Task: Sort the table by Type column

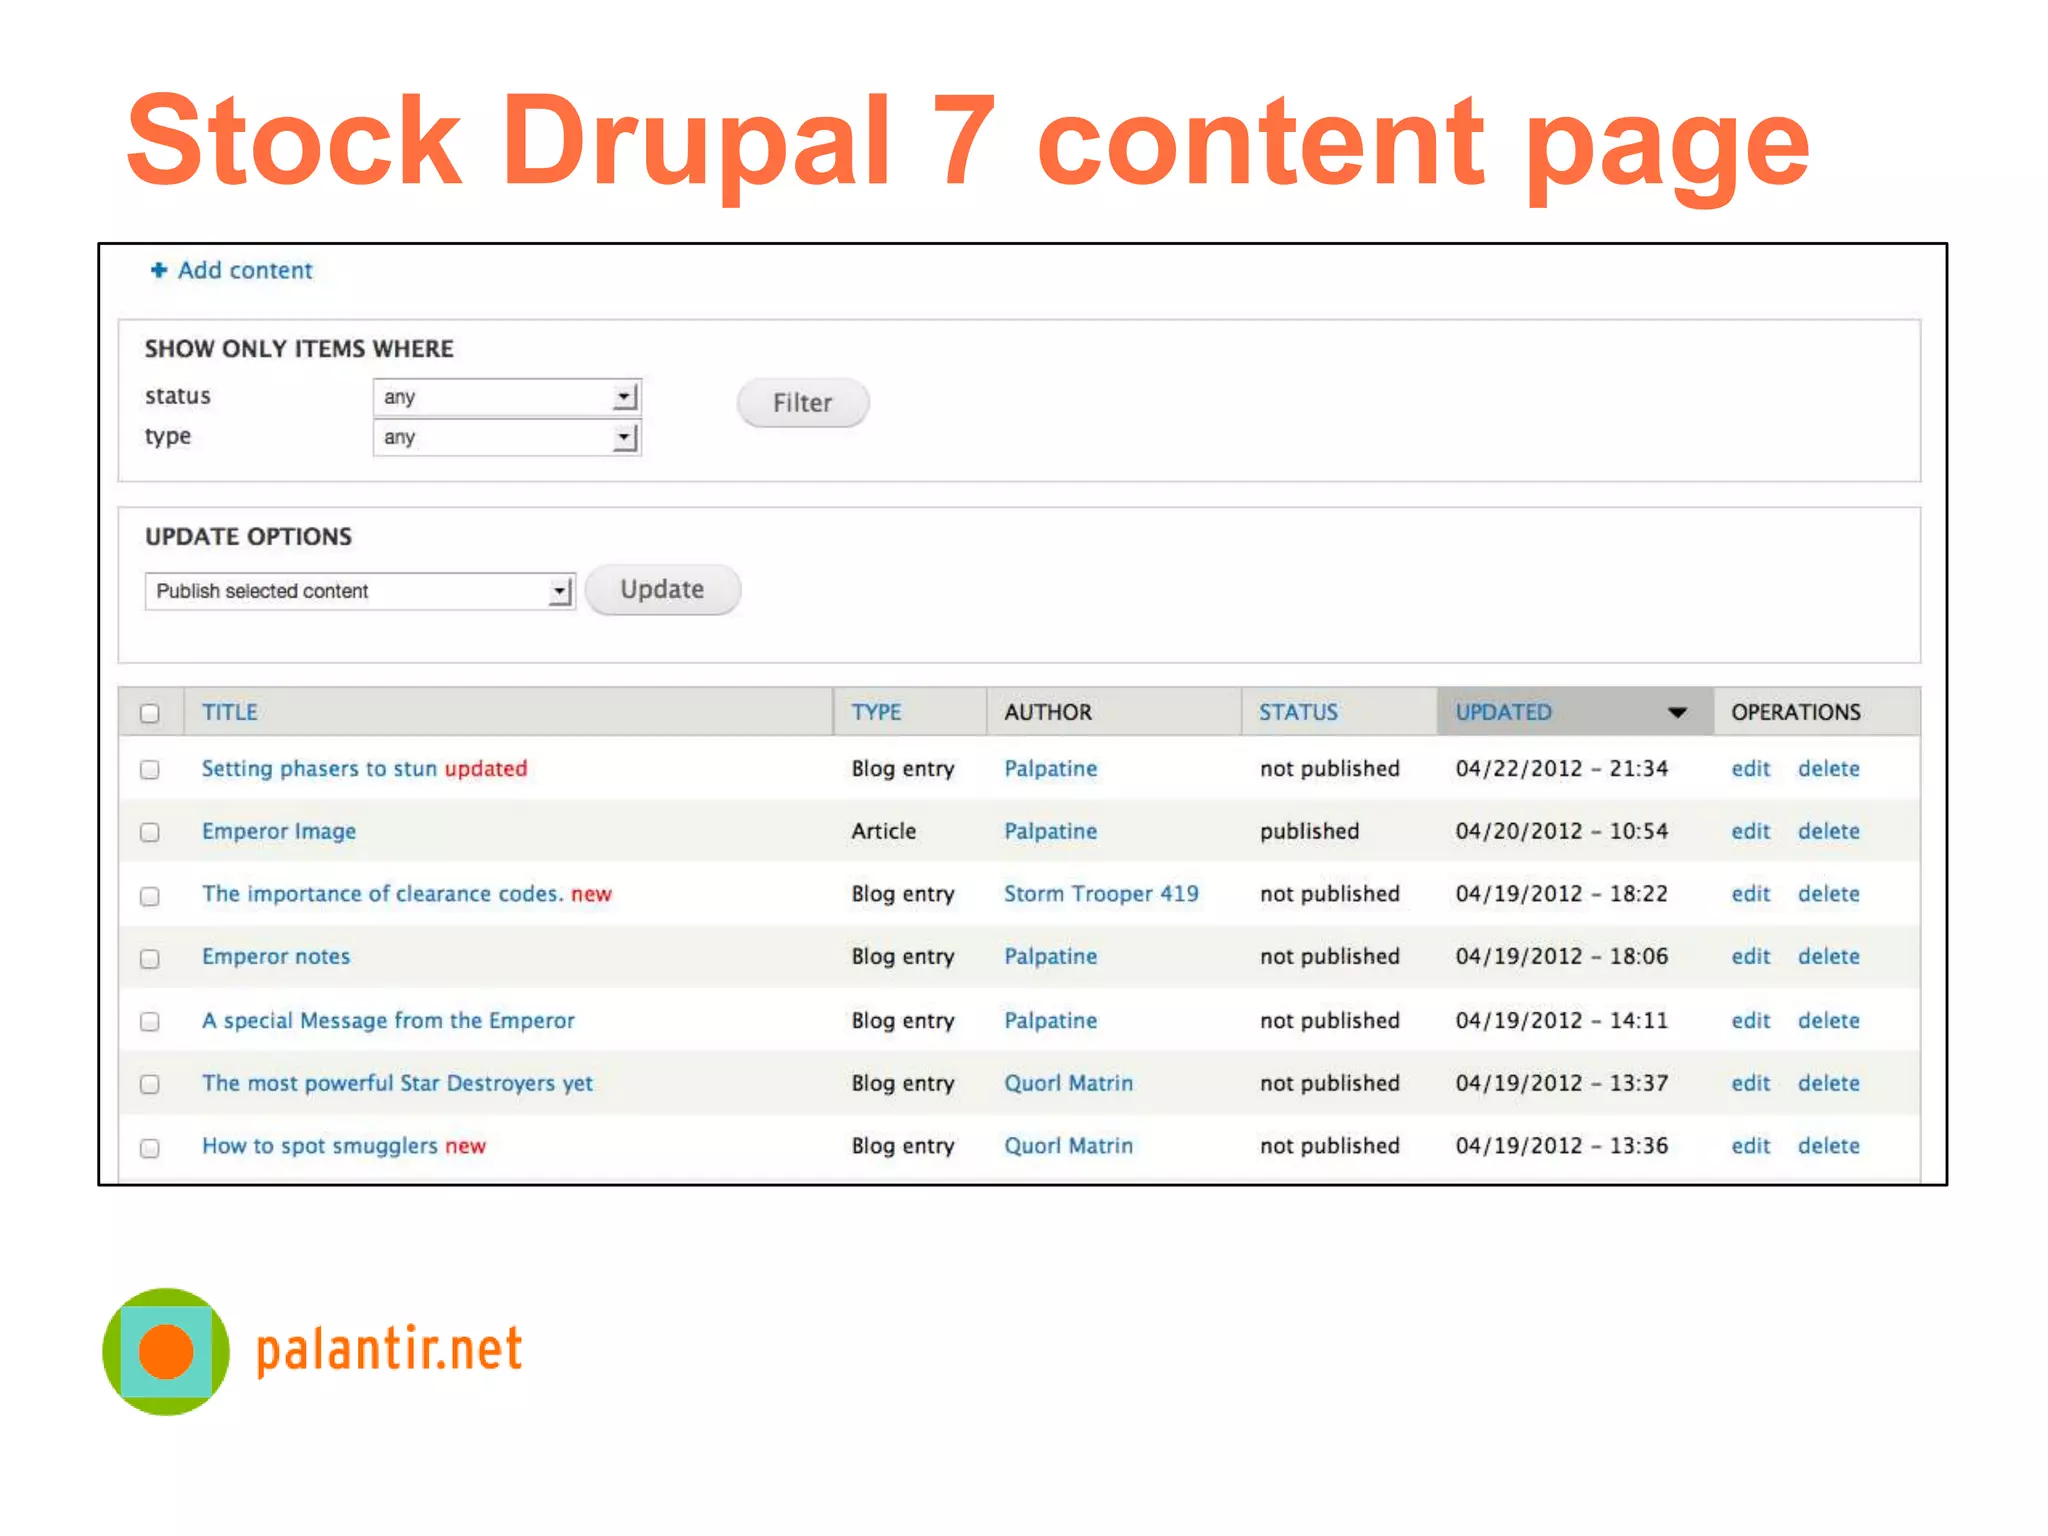Action: click(876, 712)
